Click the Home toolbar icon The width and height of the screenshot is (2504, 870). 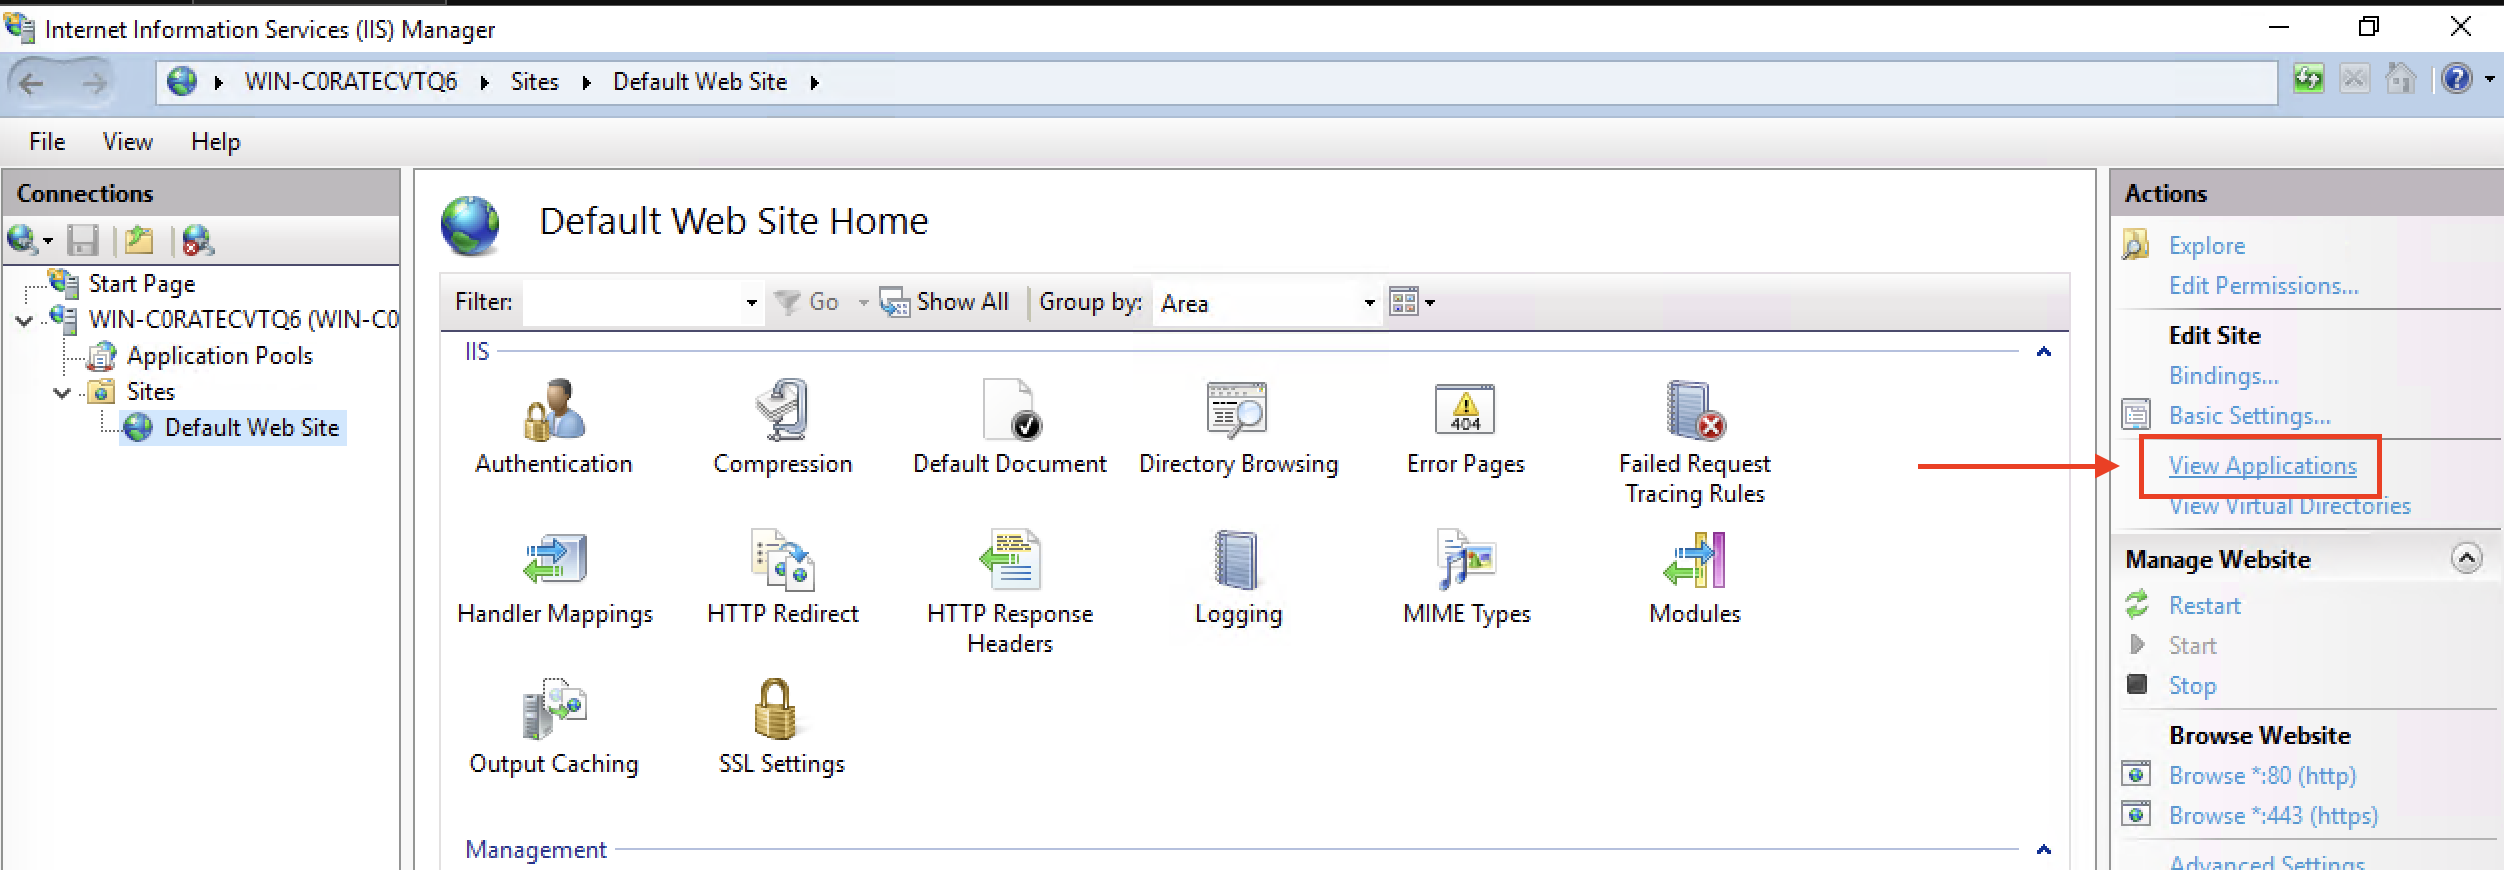[2401, 79]
